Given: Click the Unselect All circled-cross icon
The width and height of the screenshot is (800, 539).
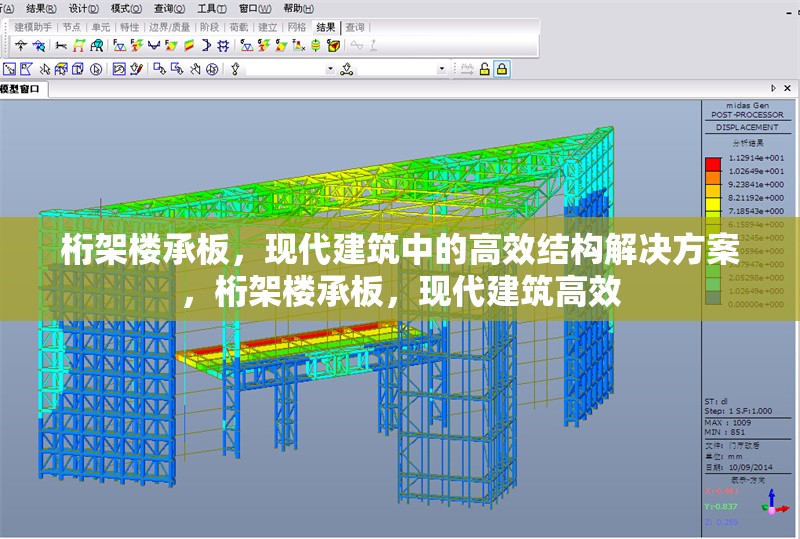Looking at the screenshot, I should point(212,69).
